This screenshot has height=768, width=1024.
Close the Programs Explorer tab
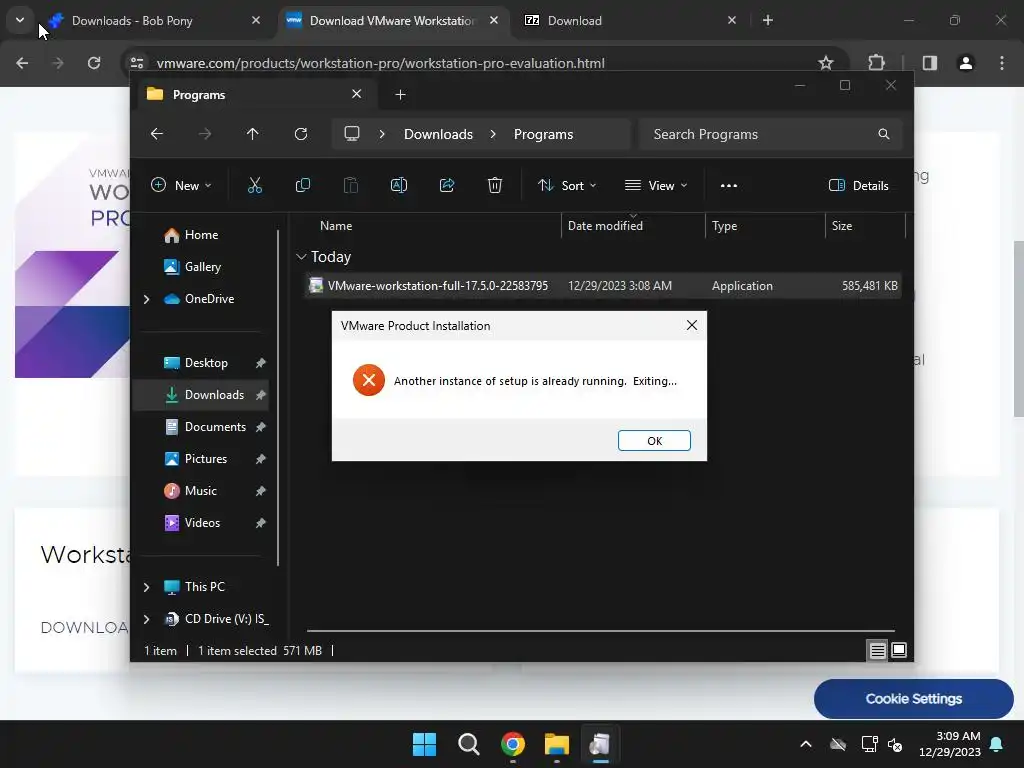click(x=357, y=94)
